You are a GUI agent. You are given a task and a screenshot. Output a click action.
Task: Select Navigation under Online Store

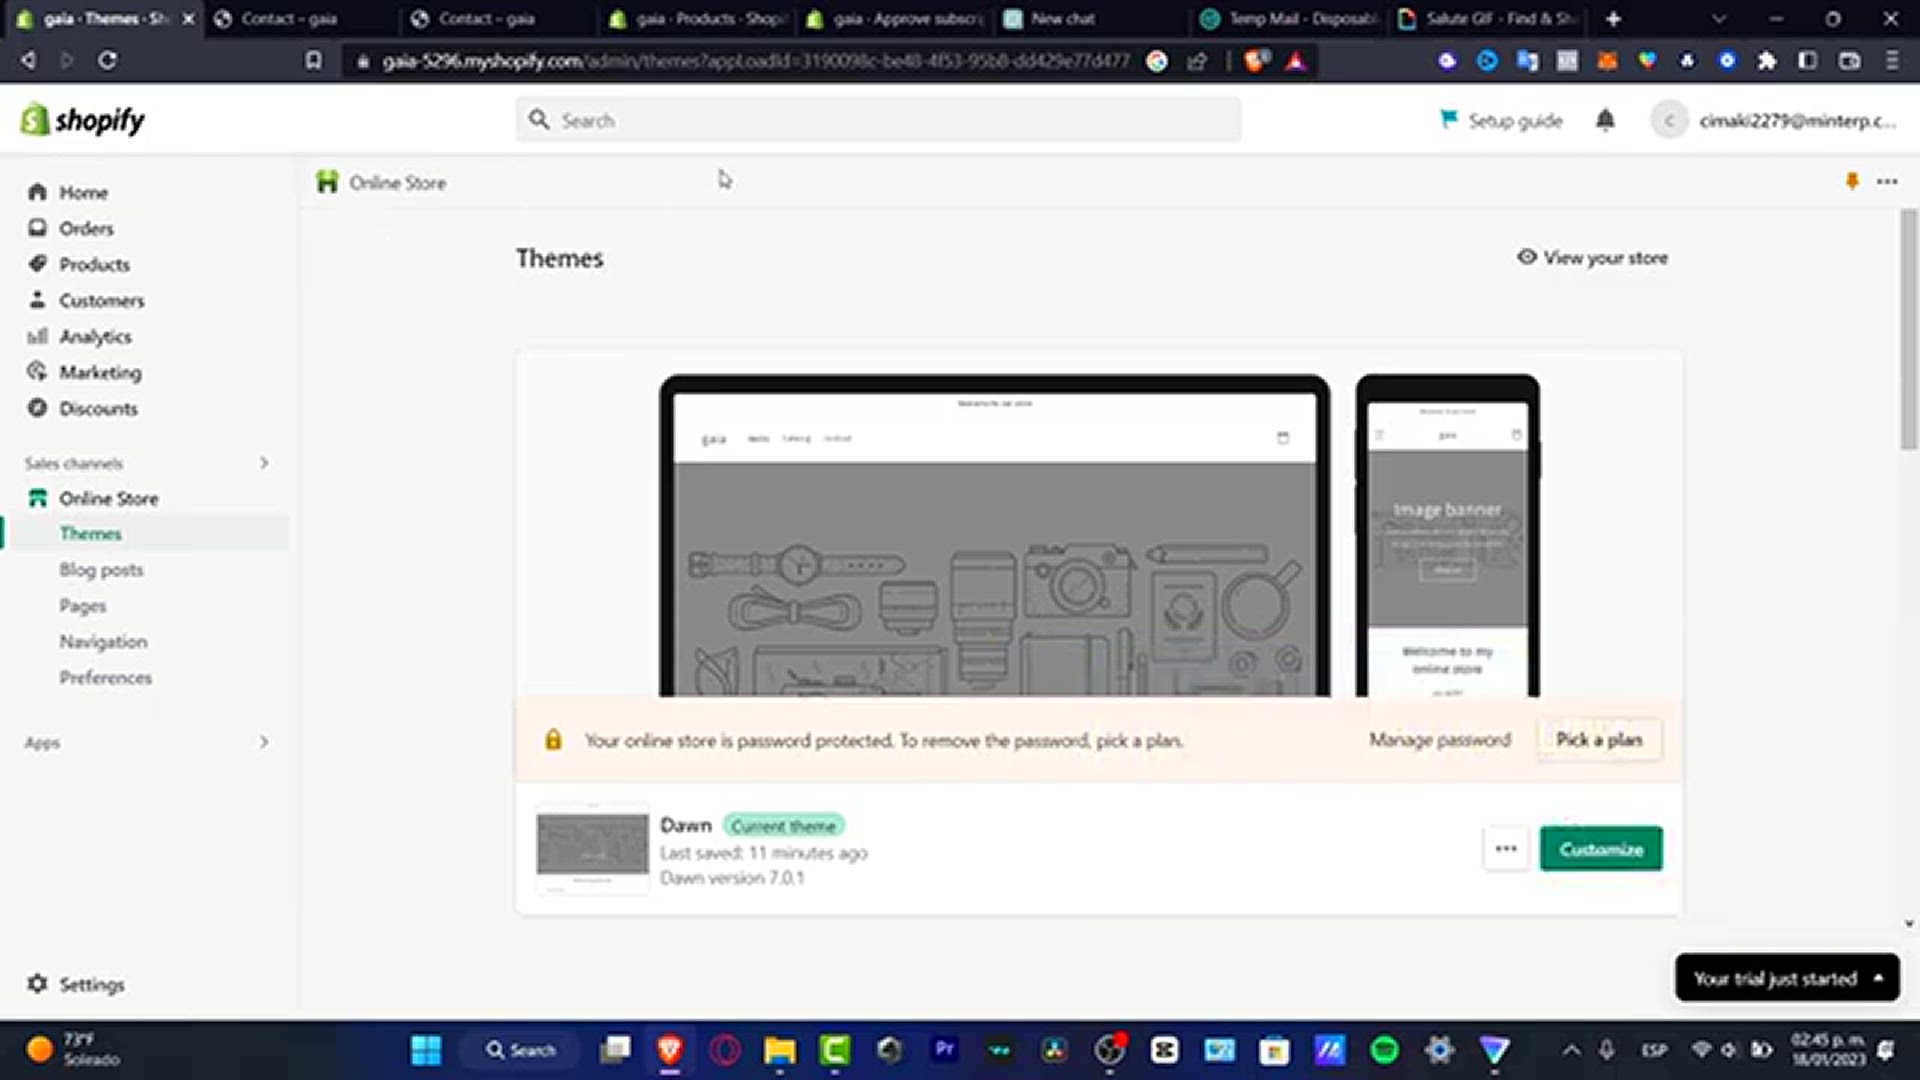click(x=103, y=641)
